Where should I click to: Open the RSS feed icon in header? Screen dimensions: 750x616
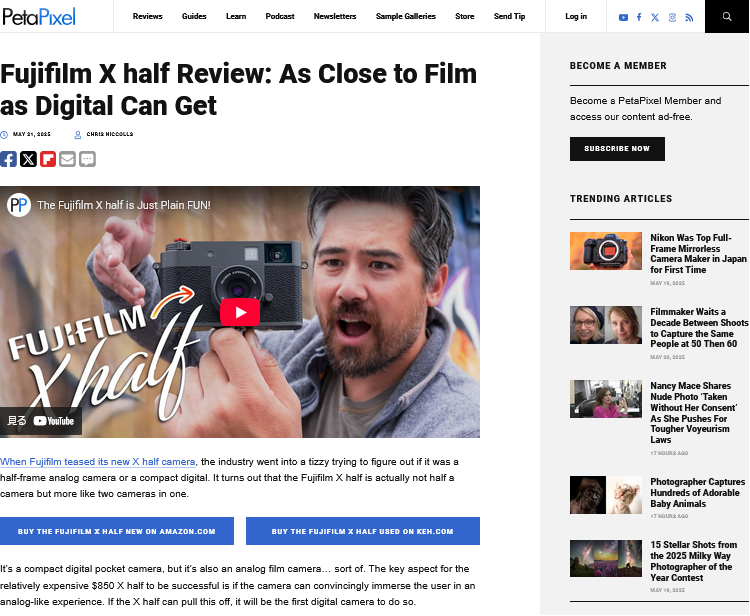(x=689, y=17)
